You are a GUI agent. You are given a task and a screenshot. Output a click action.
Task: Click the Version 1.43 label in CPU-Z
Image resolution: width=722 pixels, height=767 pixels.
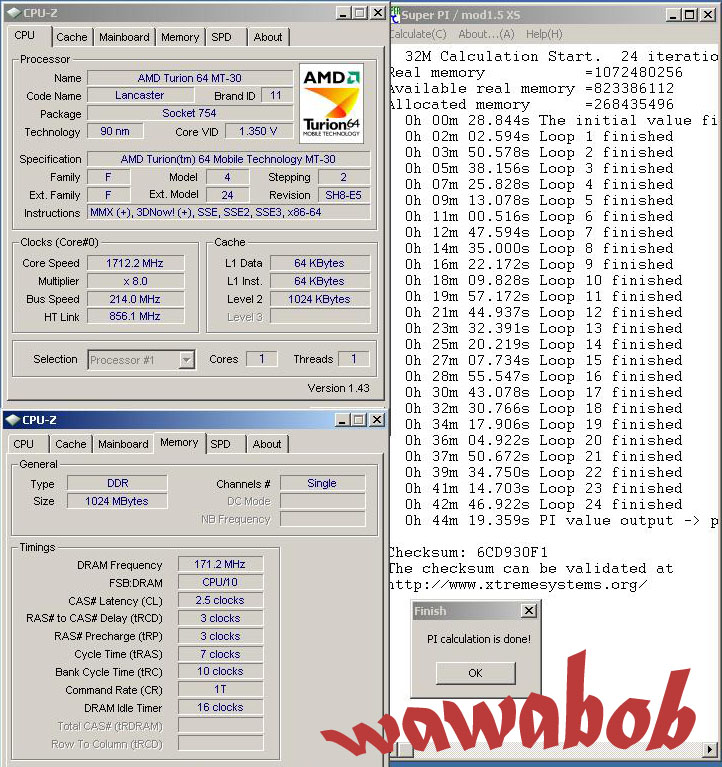338,388
